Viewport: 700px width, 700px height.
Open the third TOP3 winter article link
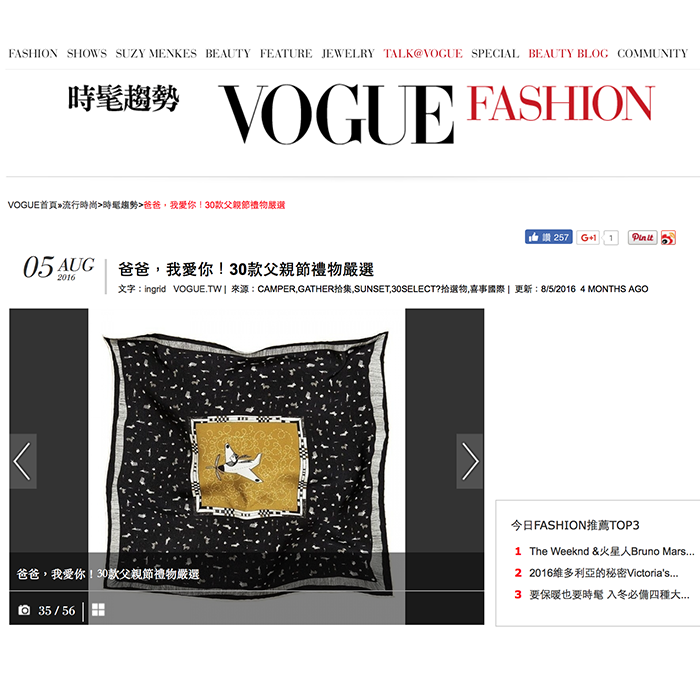(x=609, y=595)
